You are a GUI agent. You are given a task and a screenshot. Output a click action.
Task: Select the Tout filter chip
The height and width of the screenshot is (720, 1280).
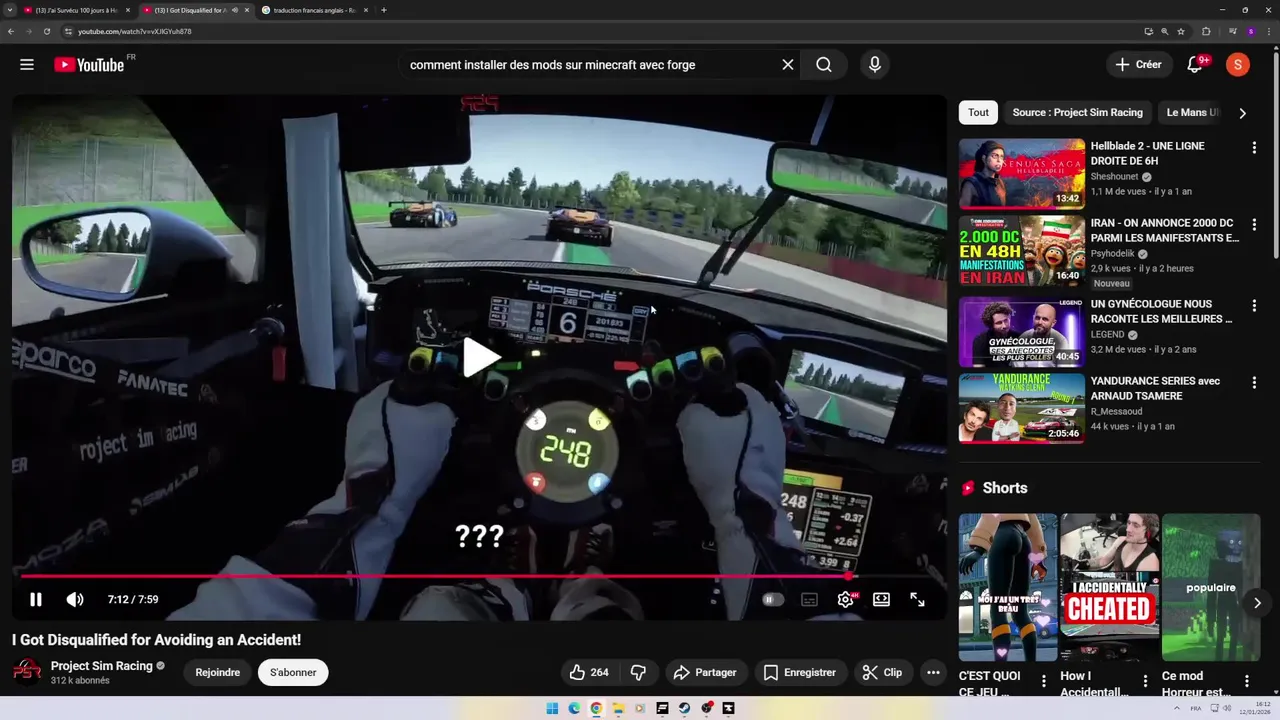pyautogui.click(x=978, y=113)
